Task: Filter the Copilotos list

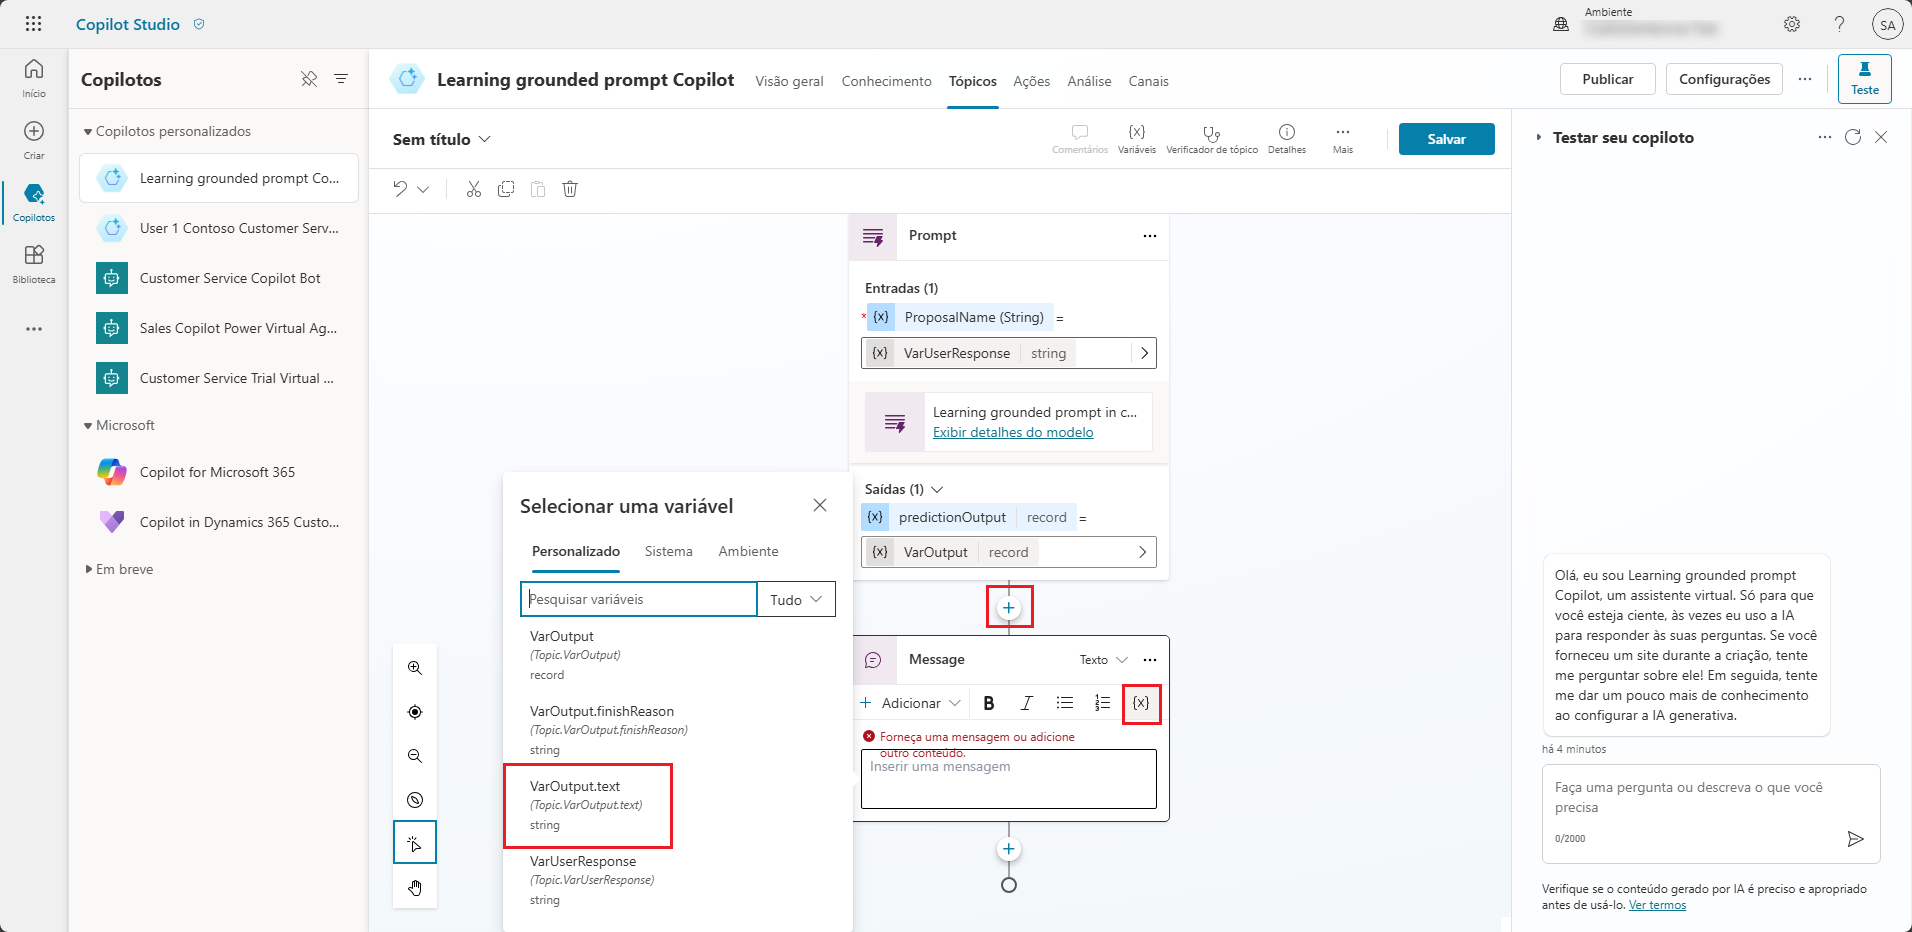Action: click(x=341, y=79)
